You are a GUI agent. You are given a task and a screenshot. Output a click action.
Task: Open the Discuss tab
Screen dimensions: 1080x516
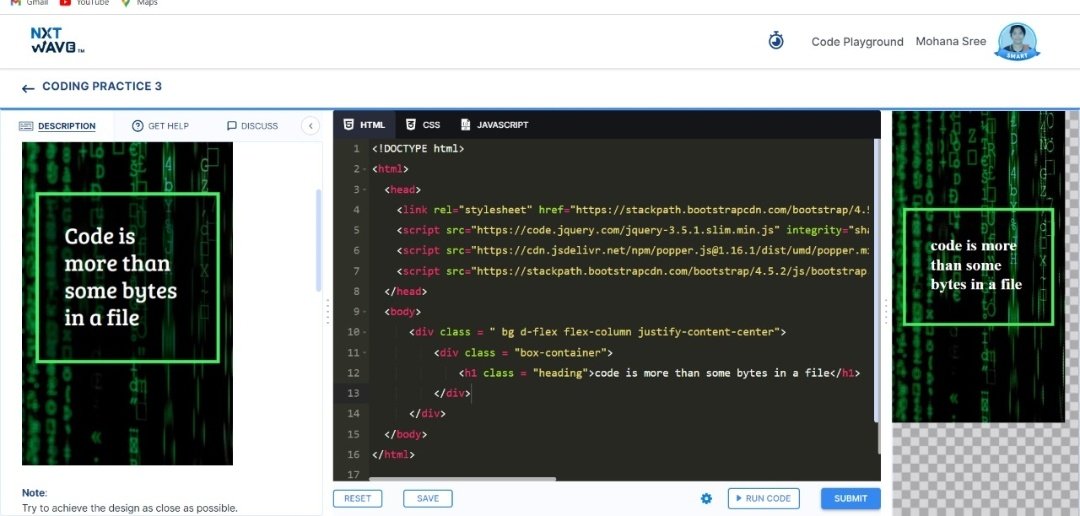pos(252,126)
